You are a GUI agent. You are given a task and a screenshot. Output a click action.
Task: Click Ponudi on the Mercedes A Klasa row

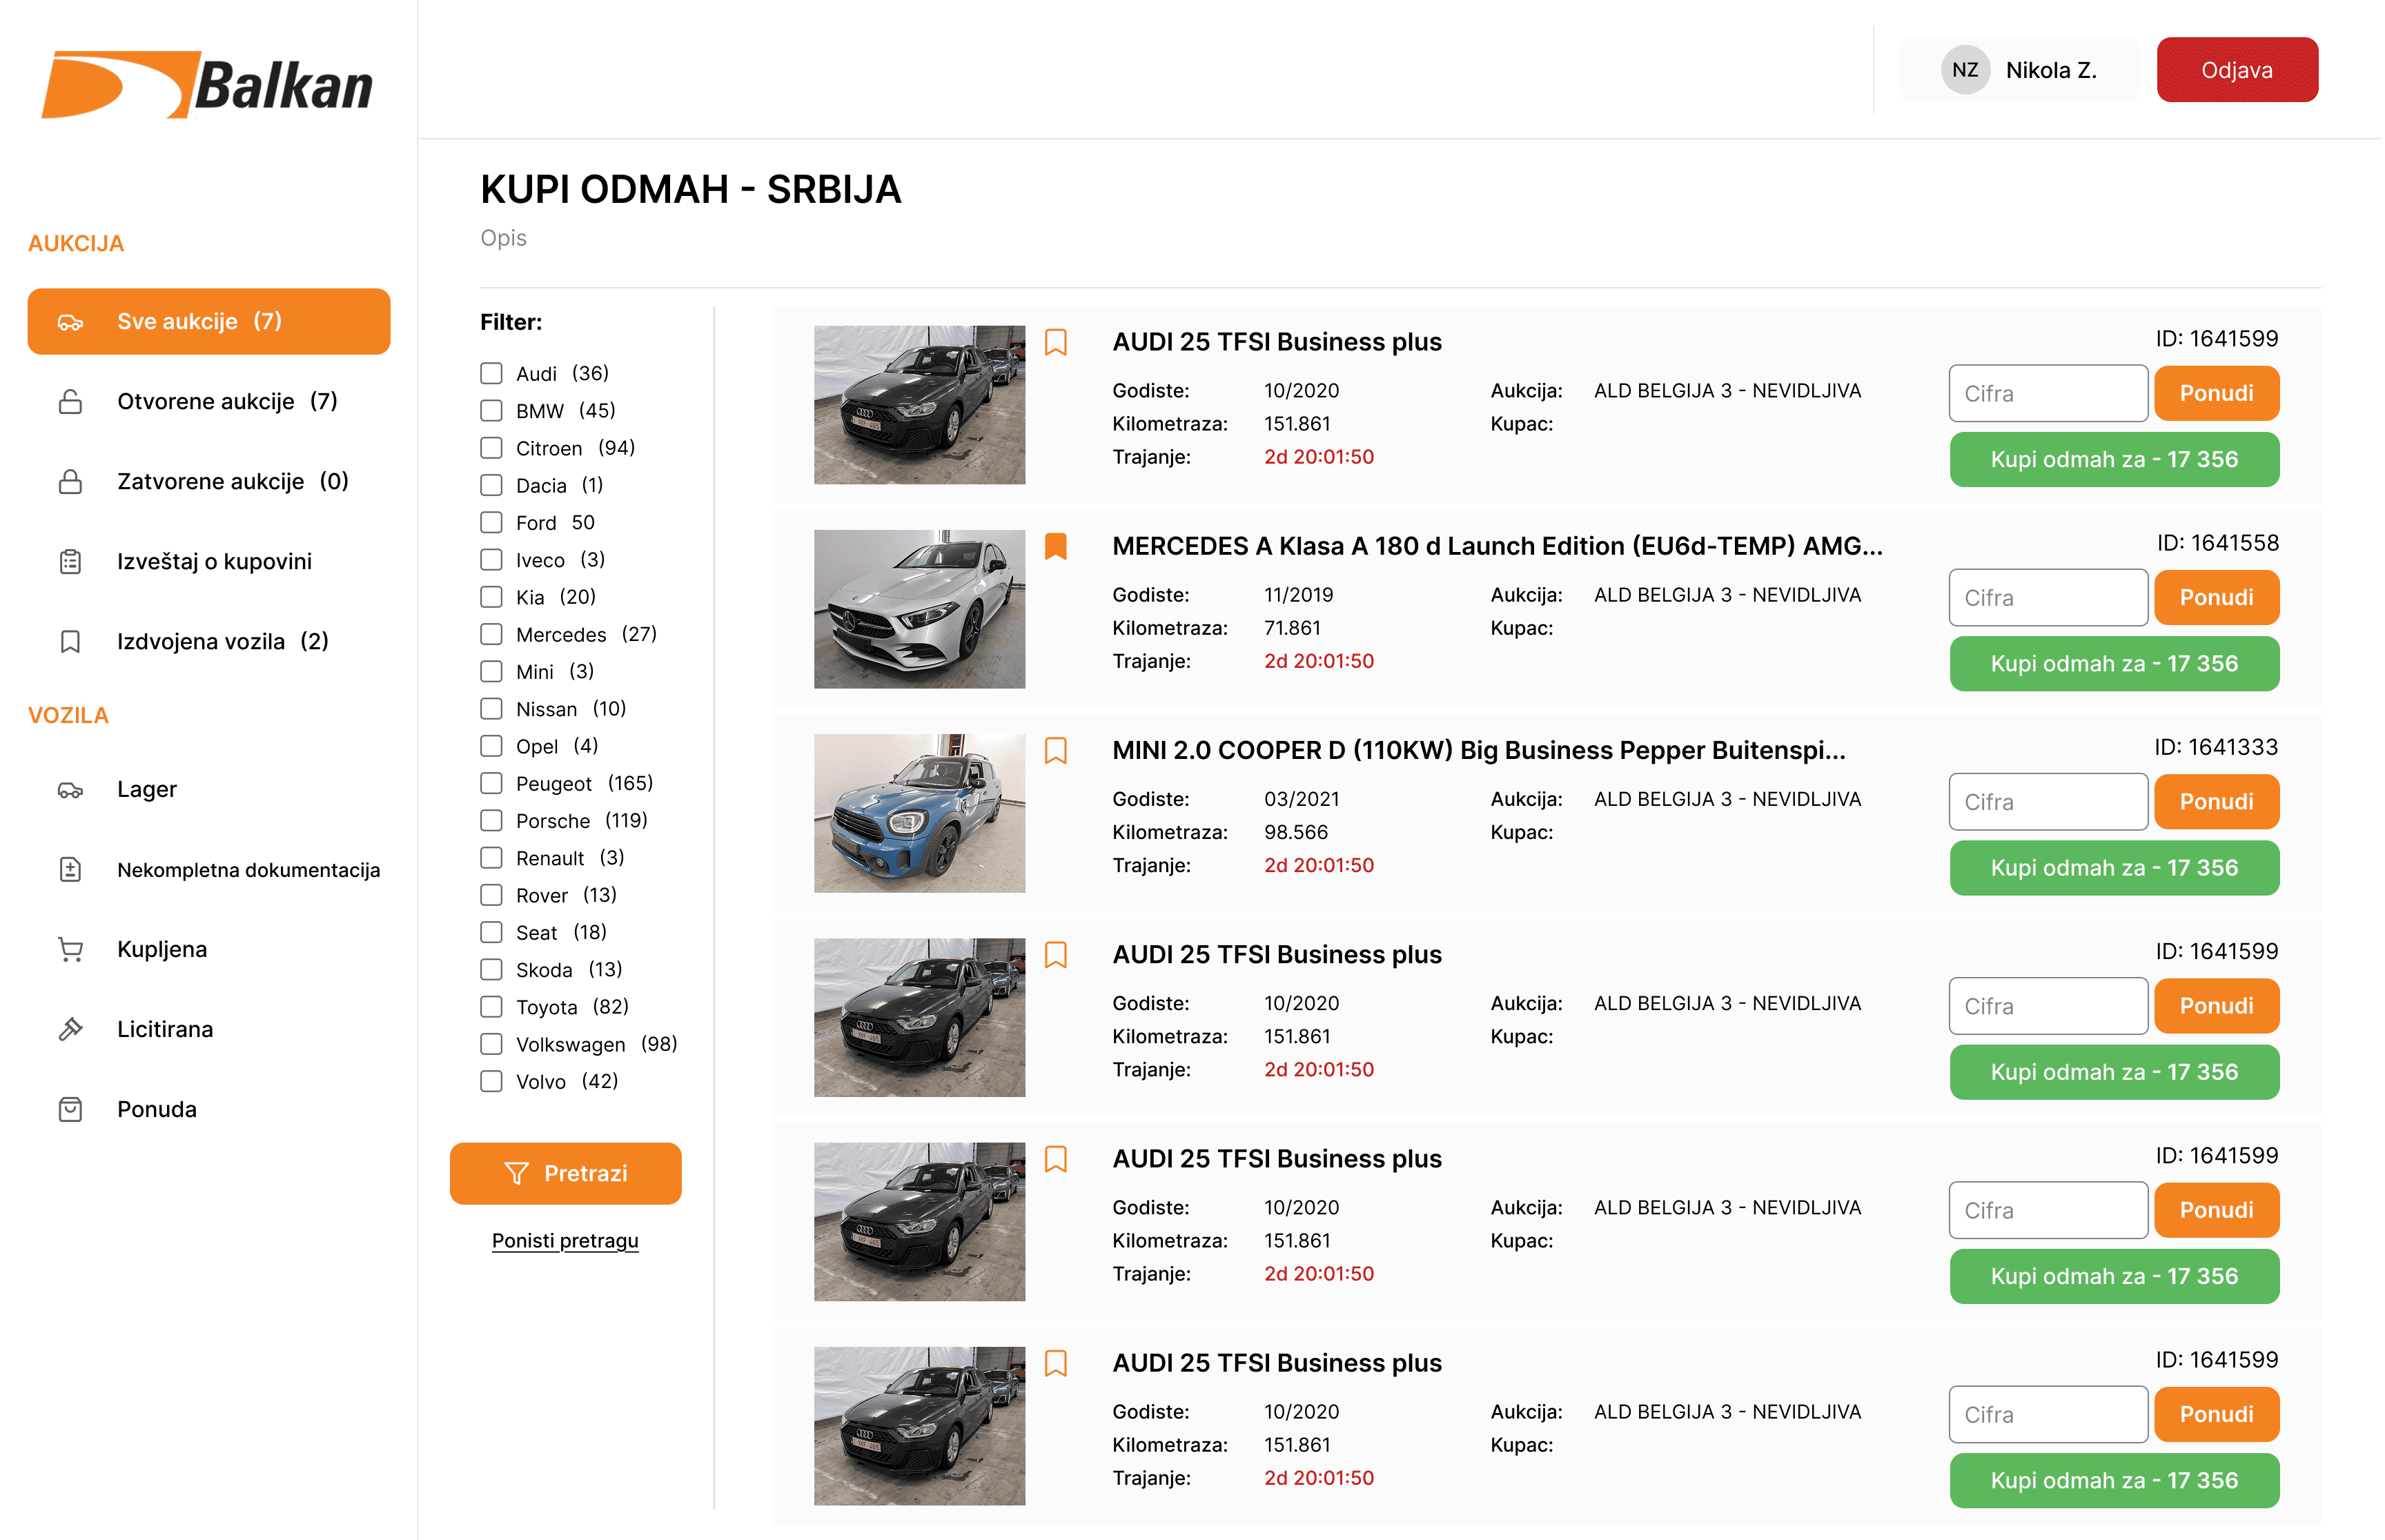(x=2216, y=598)
